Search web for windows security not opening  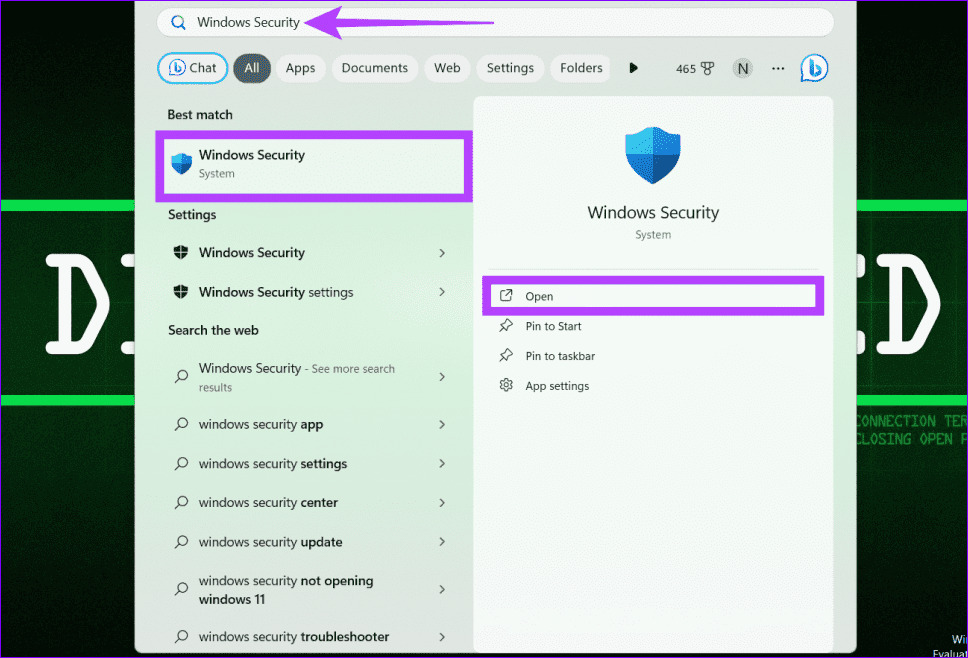coord(307,589)
